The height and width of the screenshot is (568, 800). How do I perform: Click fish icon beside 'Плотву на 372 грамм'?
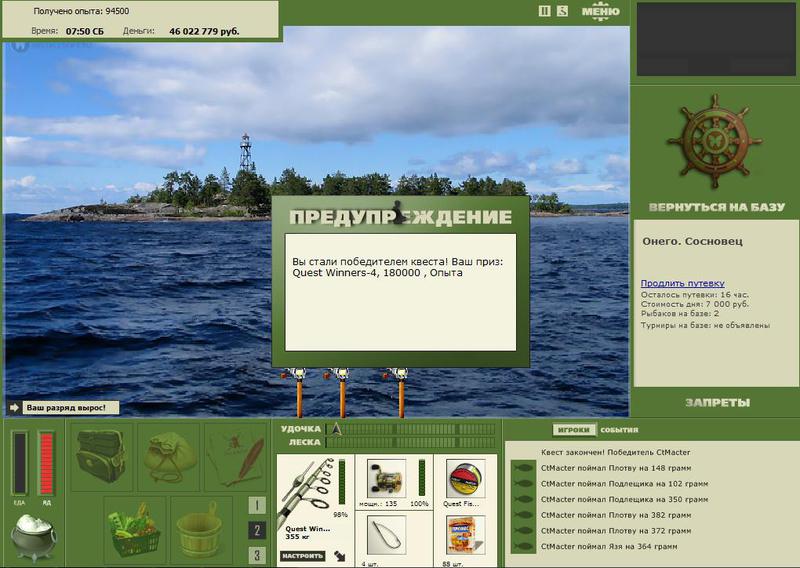point(522,531)
